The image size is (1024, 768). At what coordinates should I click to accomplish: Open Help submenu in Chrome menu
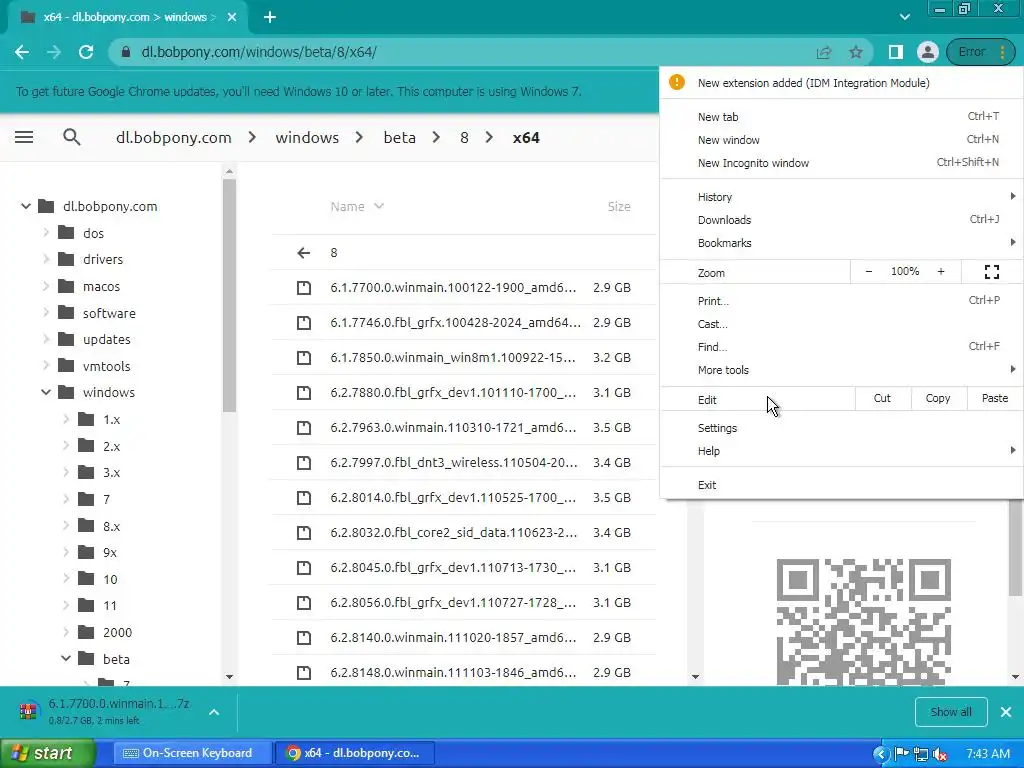click(841, 451)
